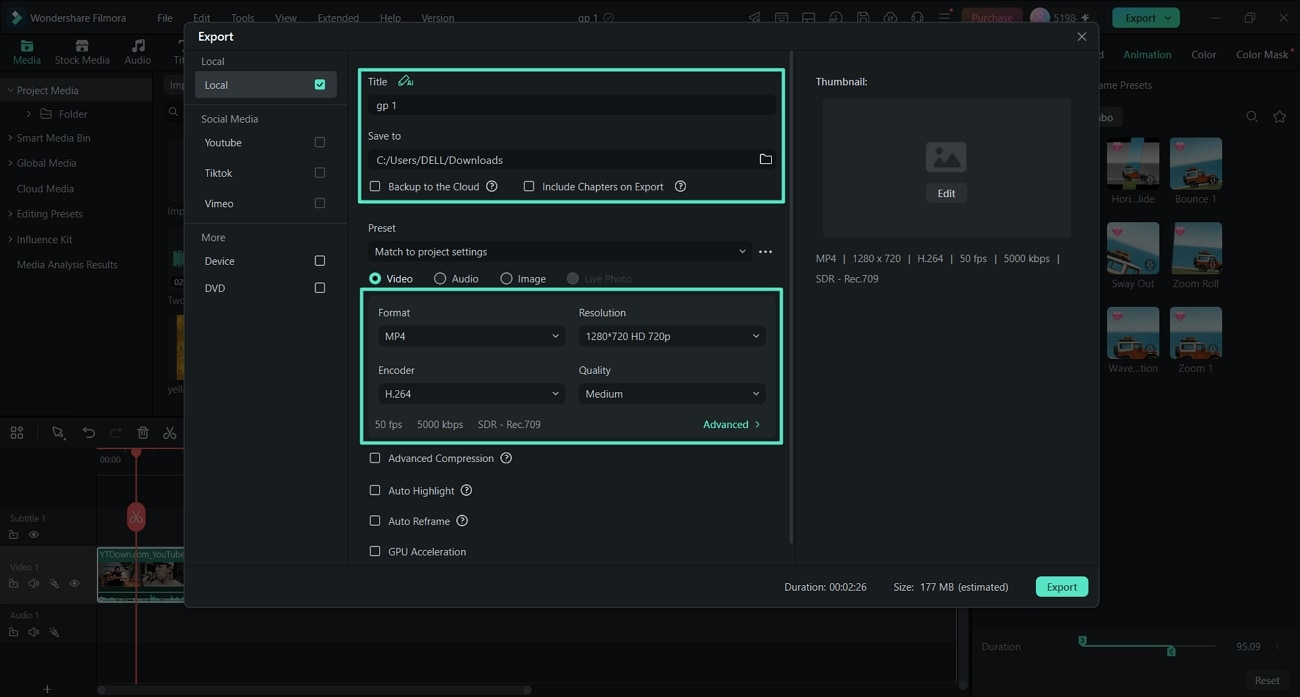
Task: Select the Image export type
Action: click(x=506, y=278)
